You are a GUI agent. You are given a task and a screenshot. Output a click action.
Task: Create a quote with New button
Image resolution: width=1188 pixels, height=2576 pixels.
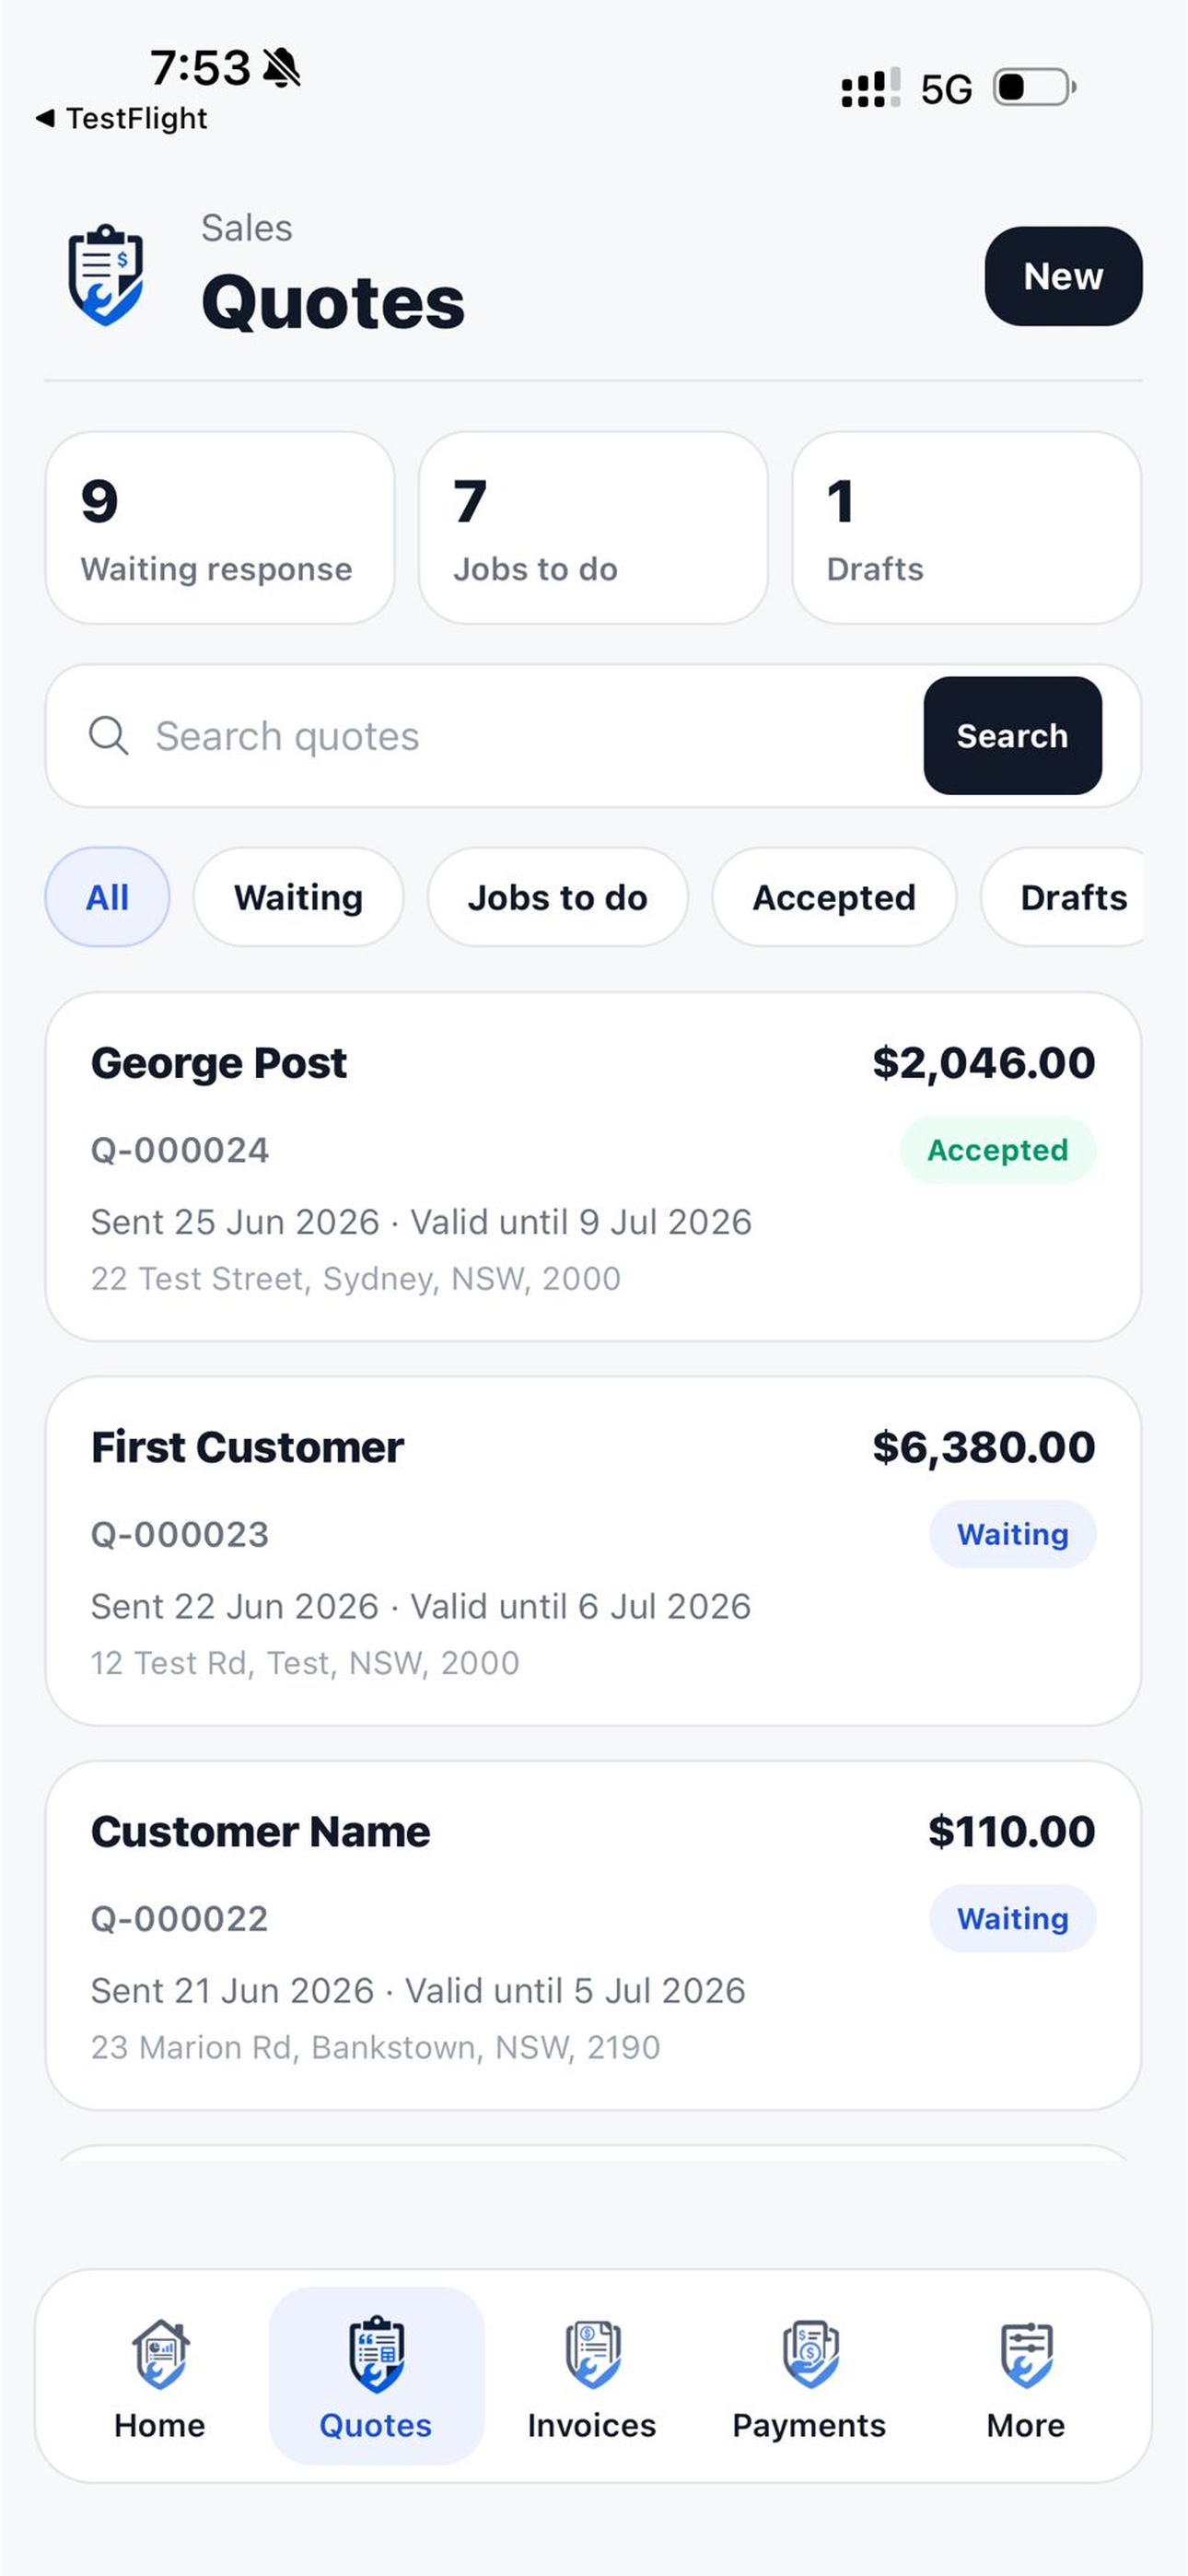pos(1063,276)
